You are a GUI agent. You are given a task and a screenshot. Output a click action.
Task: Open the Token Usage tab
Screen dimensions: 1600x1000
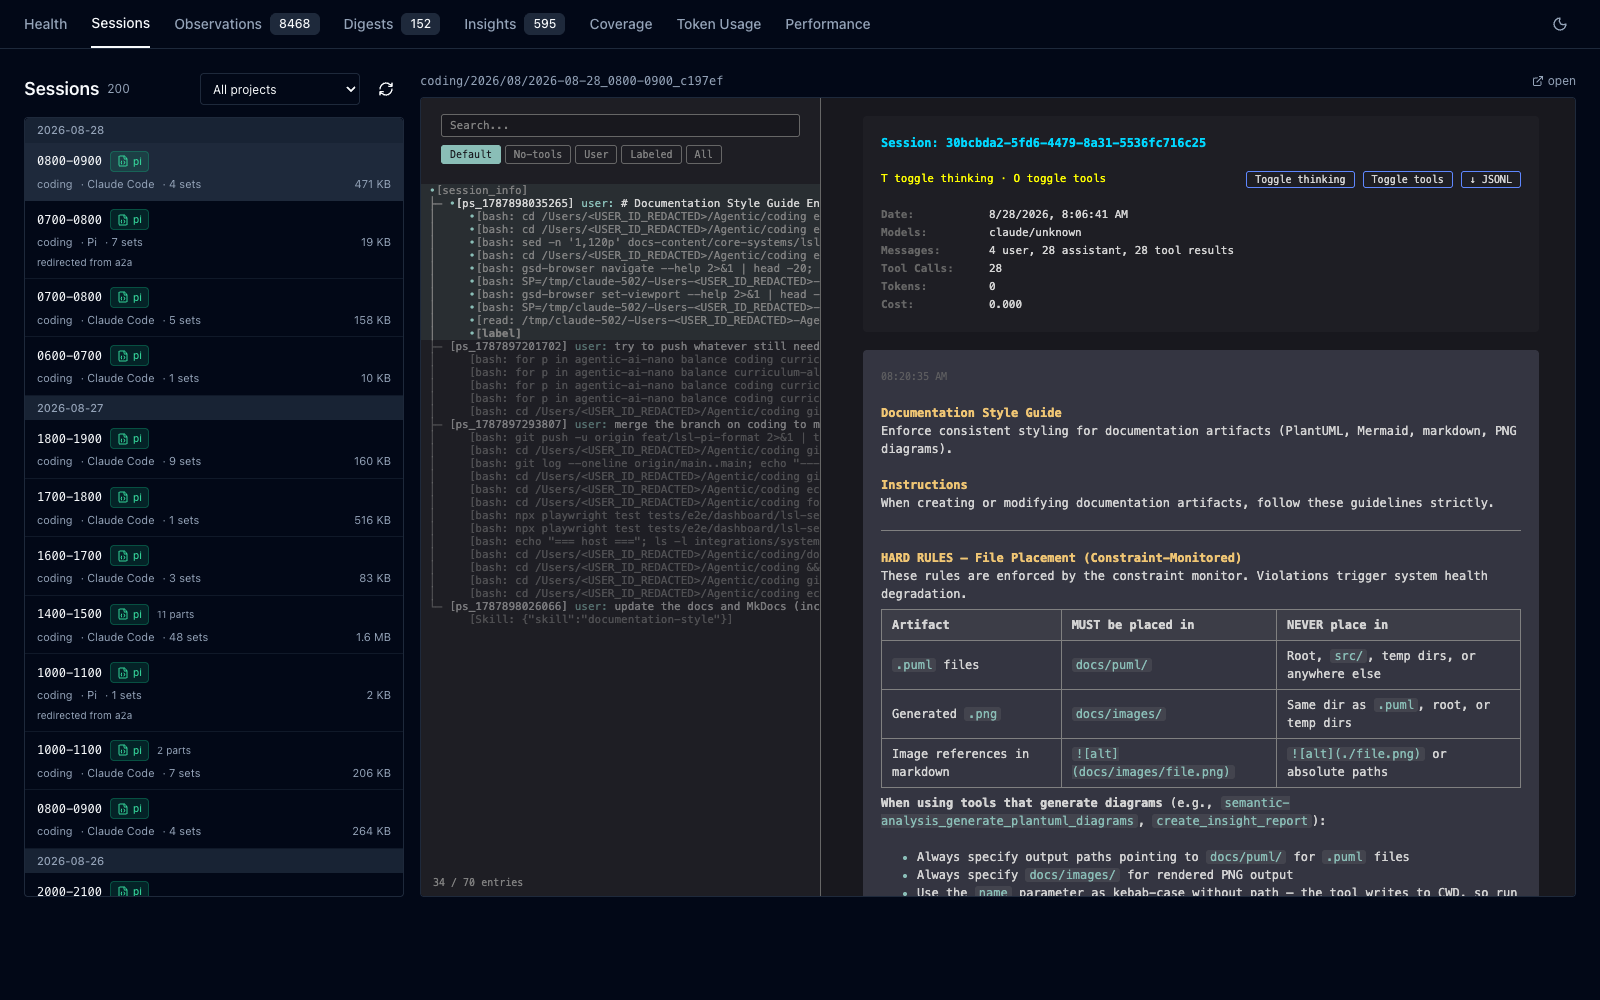pyautogui.click(x=719, y=24)
